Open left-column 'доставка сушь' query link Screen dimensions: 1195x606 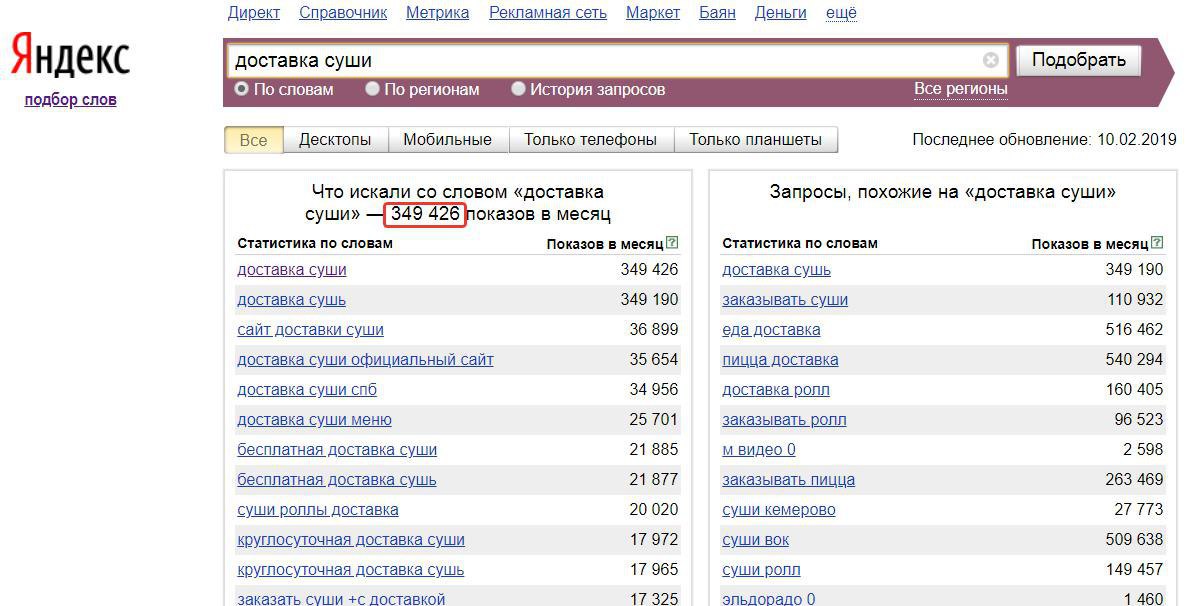[x=291, y=300]
